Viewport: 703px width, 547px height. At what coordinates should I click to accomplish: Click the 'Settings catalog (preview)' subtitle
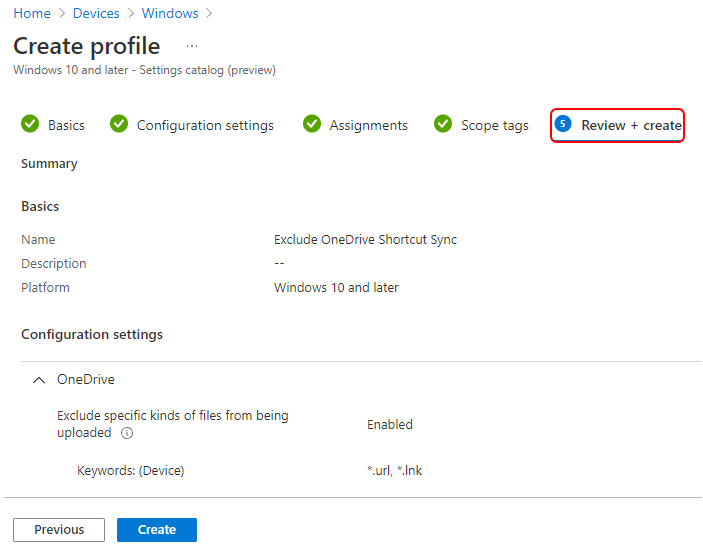pos(208,70)
